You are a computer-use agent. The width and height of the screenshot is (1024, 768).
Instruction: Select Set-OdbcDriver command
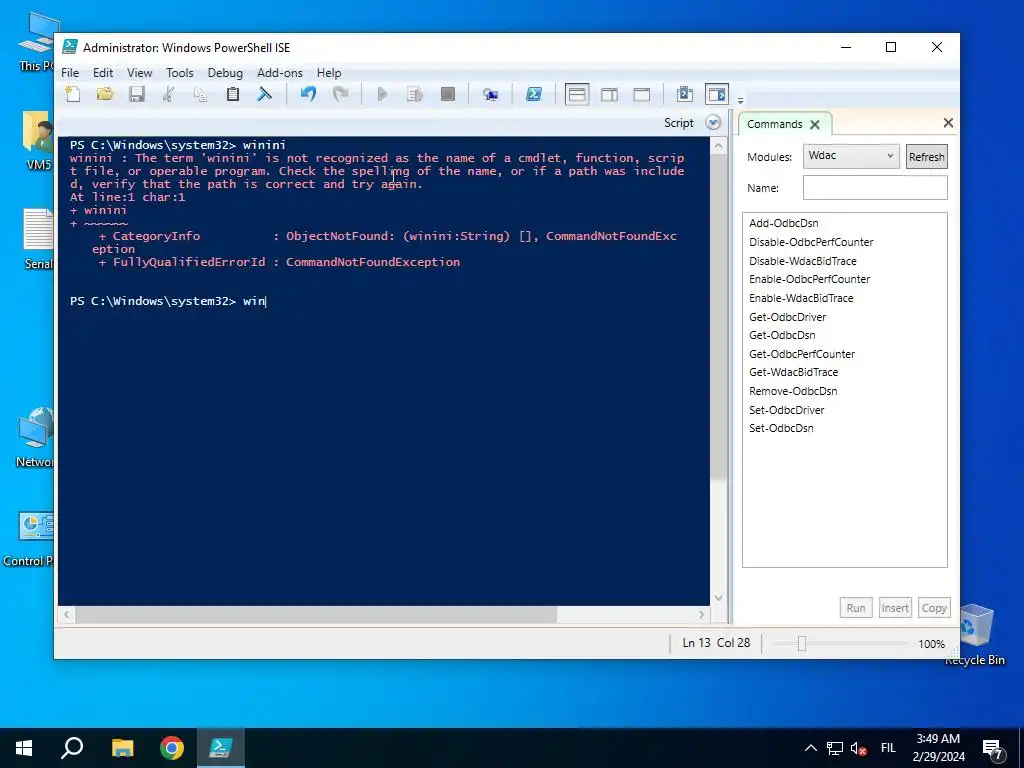(x=787, y=410)
